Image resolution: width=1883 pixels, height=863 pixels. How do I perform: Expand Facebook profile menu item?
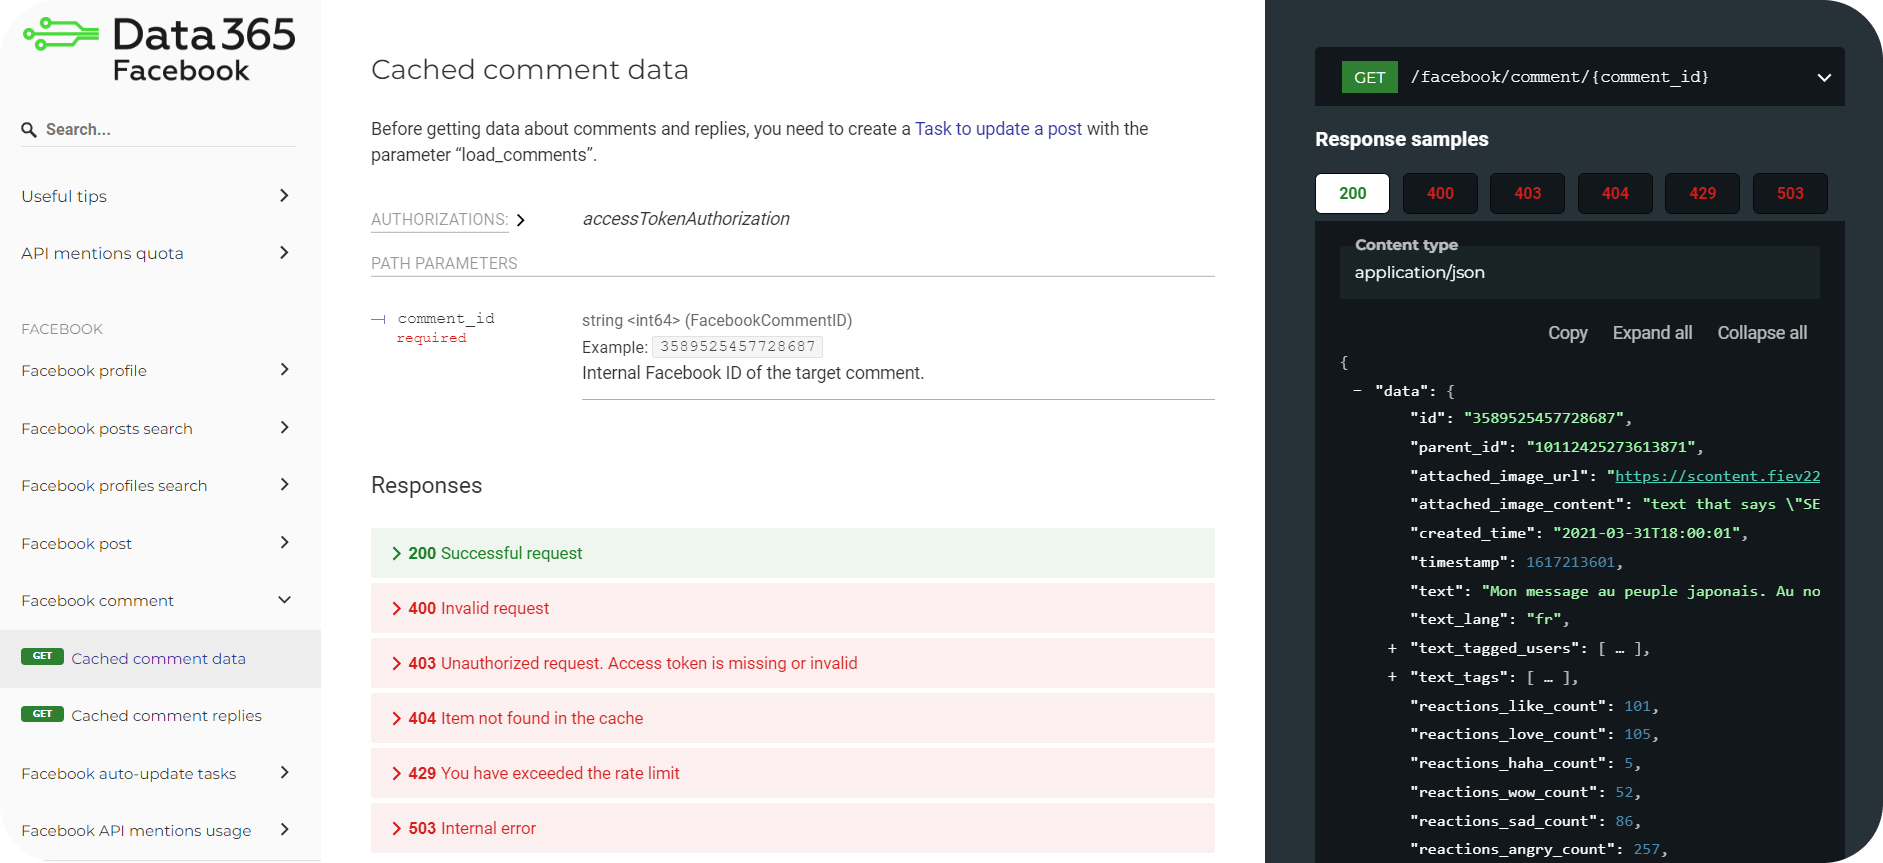point(160,370)
